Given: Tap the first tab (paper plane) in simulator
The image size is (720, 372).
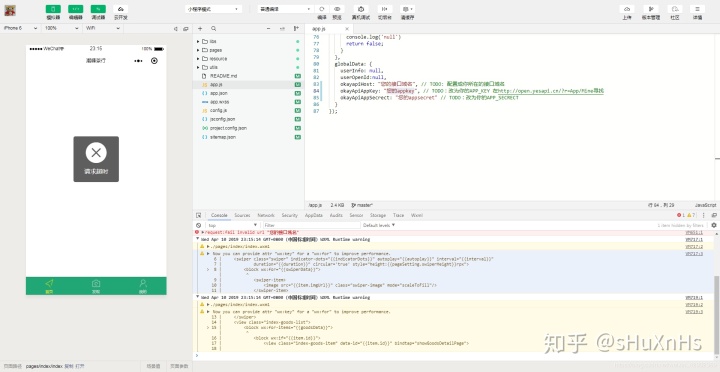Looking at the screenshot, I should (49, 286).
